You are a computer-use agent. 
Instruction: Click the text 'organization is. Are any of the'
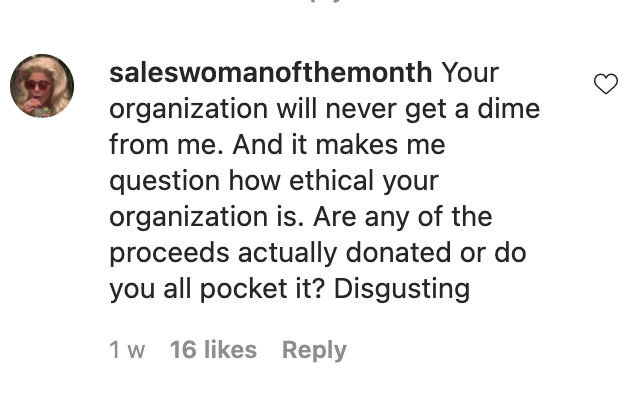point(301,217)
